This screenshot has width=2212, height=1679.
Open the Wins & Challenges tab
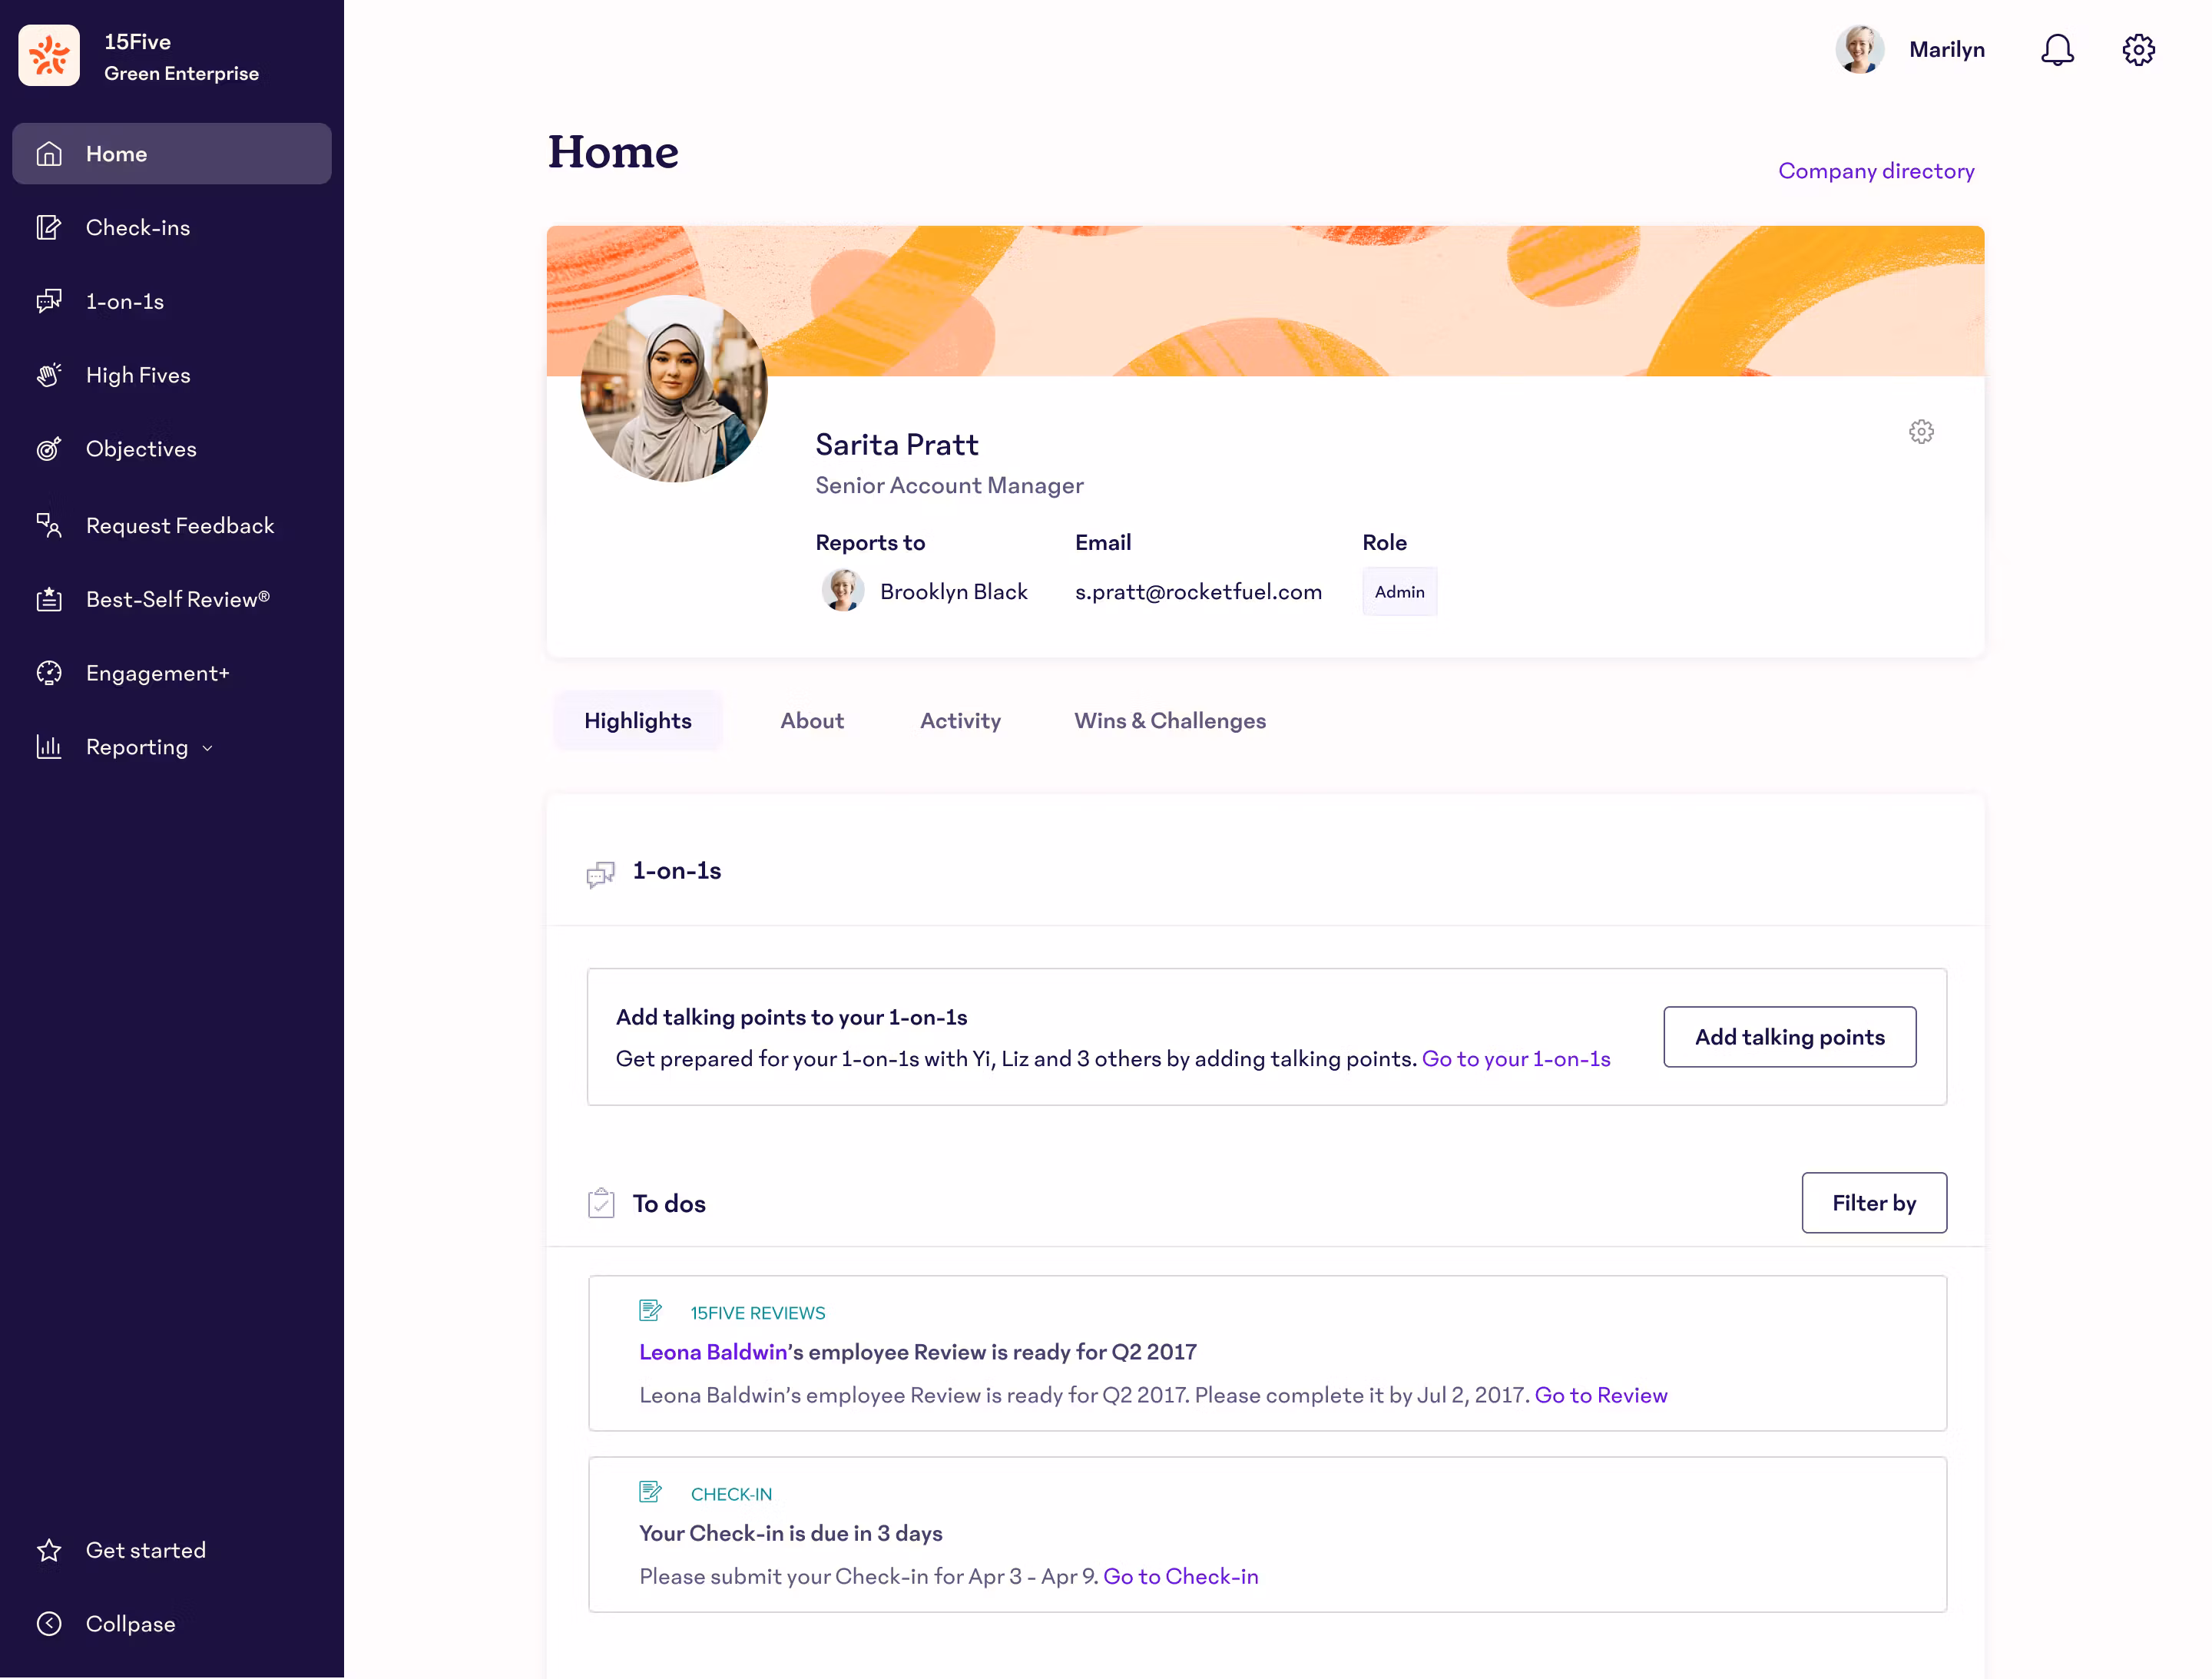pyautogui.click(x=1170, y=720)
